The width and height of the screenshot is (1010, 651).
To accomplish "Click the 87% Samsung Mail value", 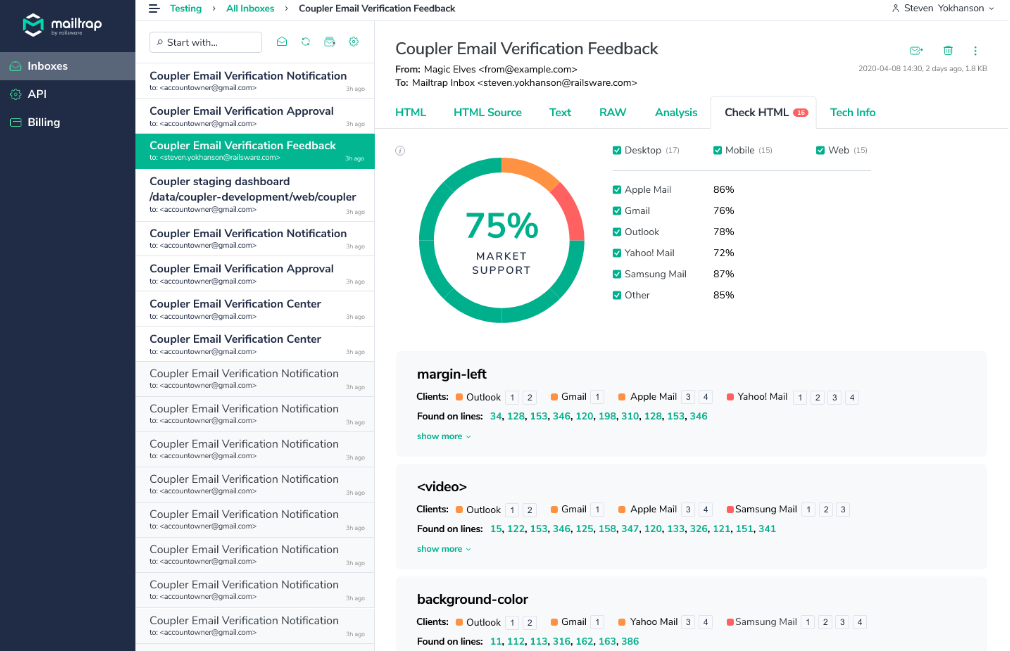I will tap(723, 274).
